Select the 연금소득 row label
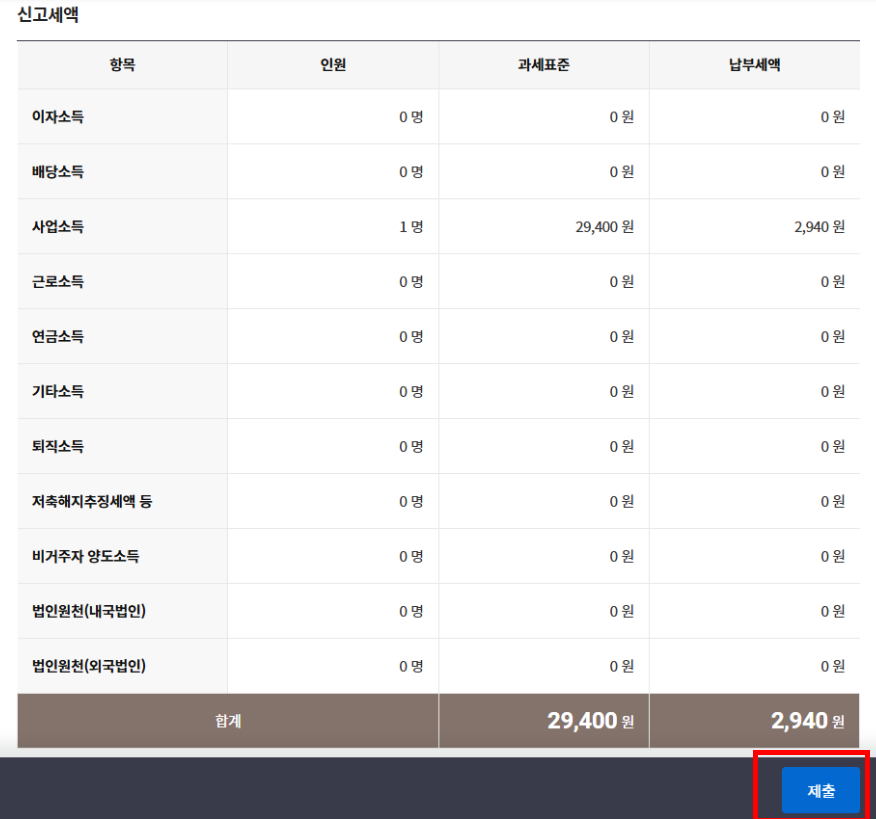The height and width of the screenshot is (819, 876). click(58, 336)
